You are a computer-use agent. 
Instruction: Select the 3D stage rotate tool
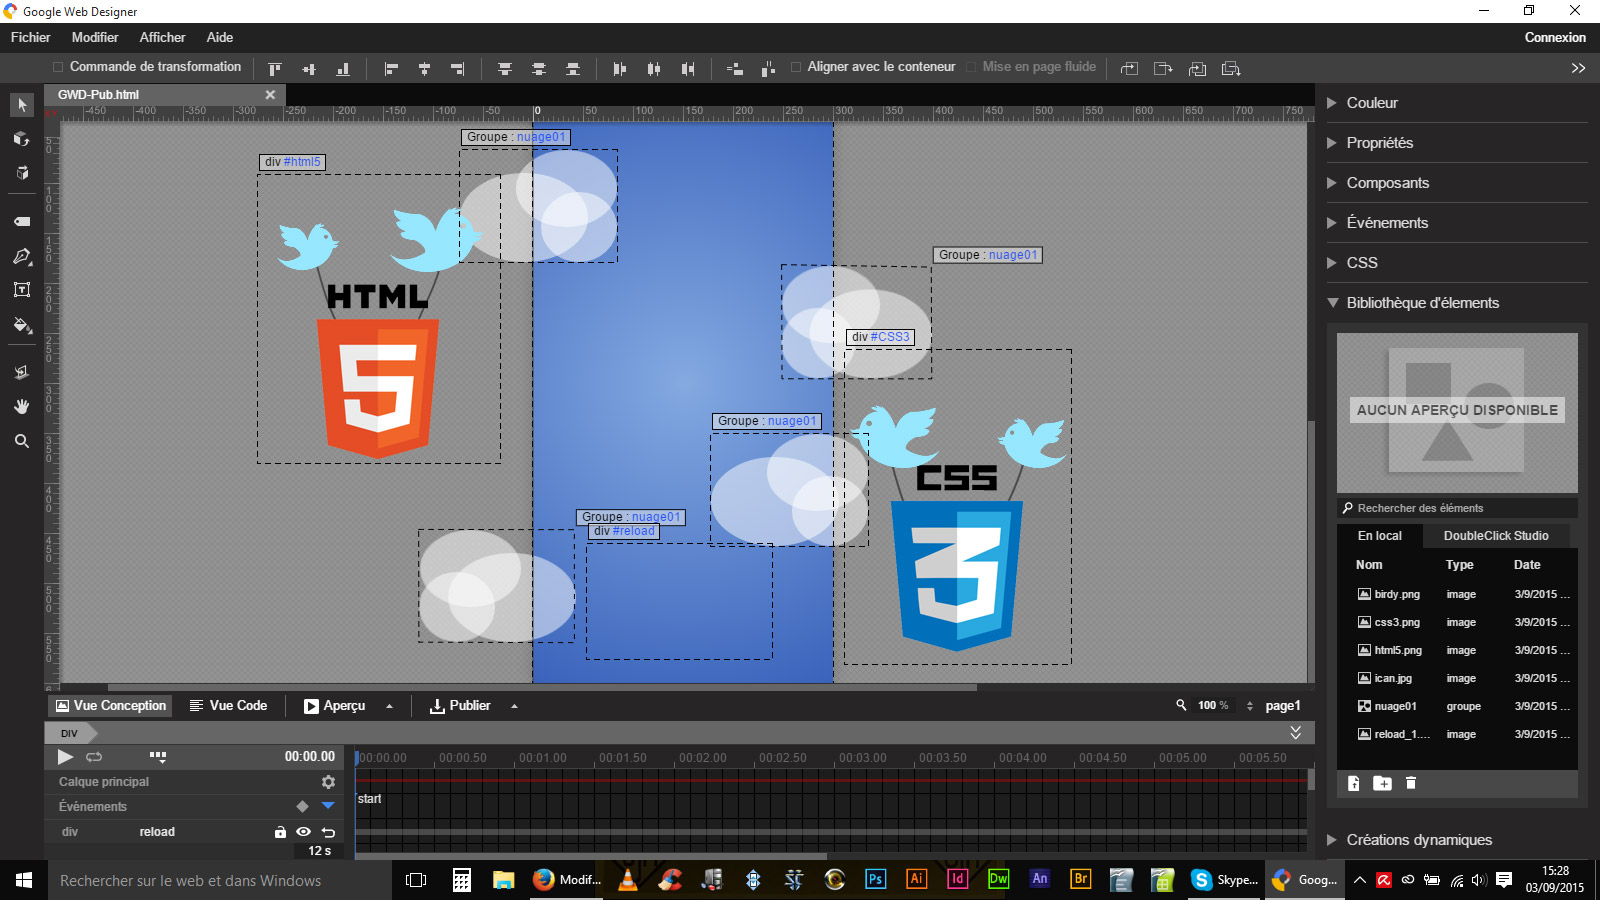coord(22,372)
